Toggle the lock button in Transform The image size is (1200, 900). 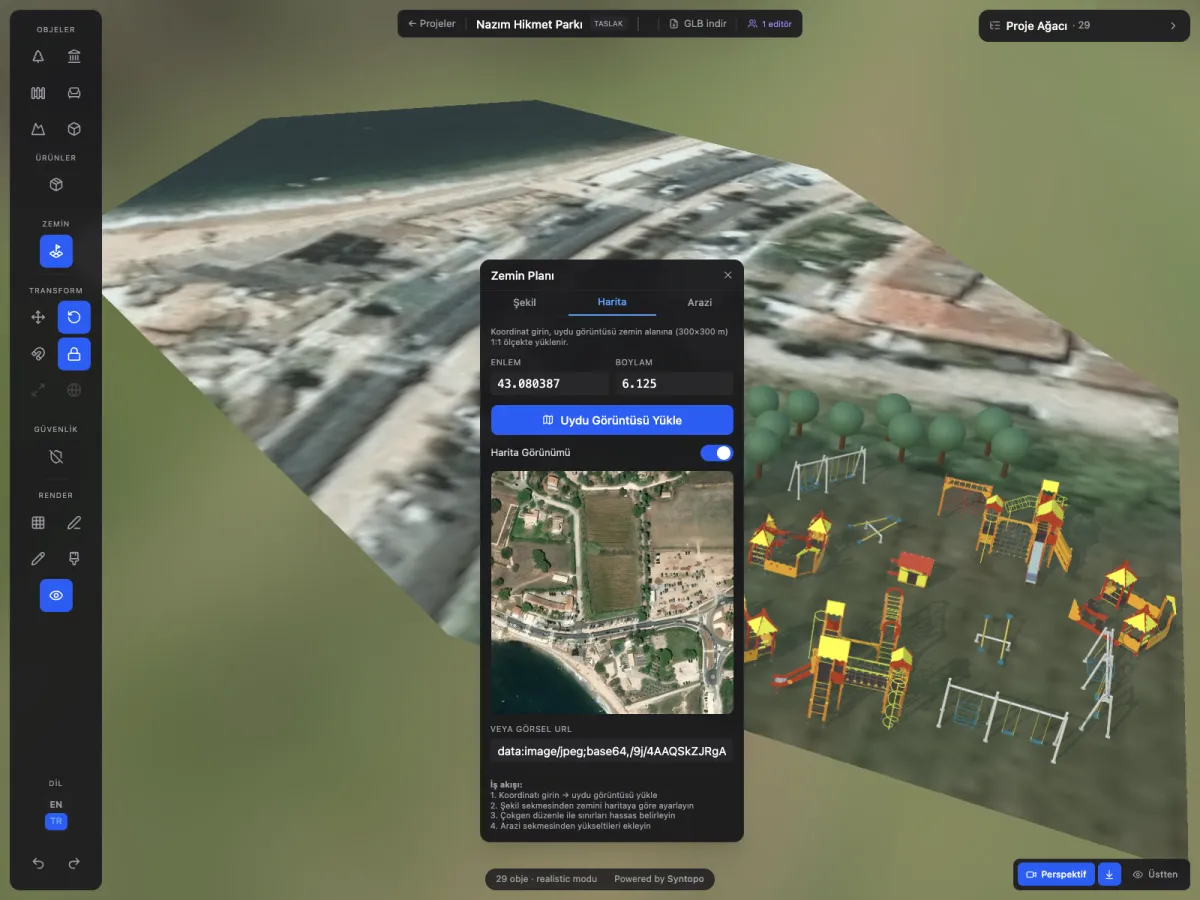point(74,354)
